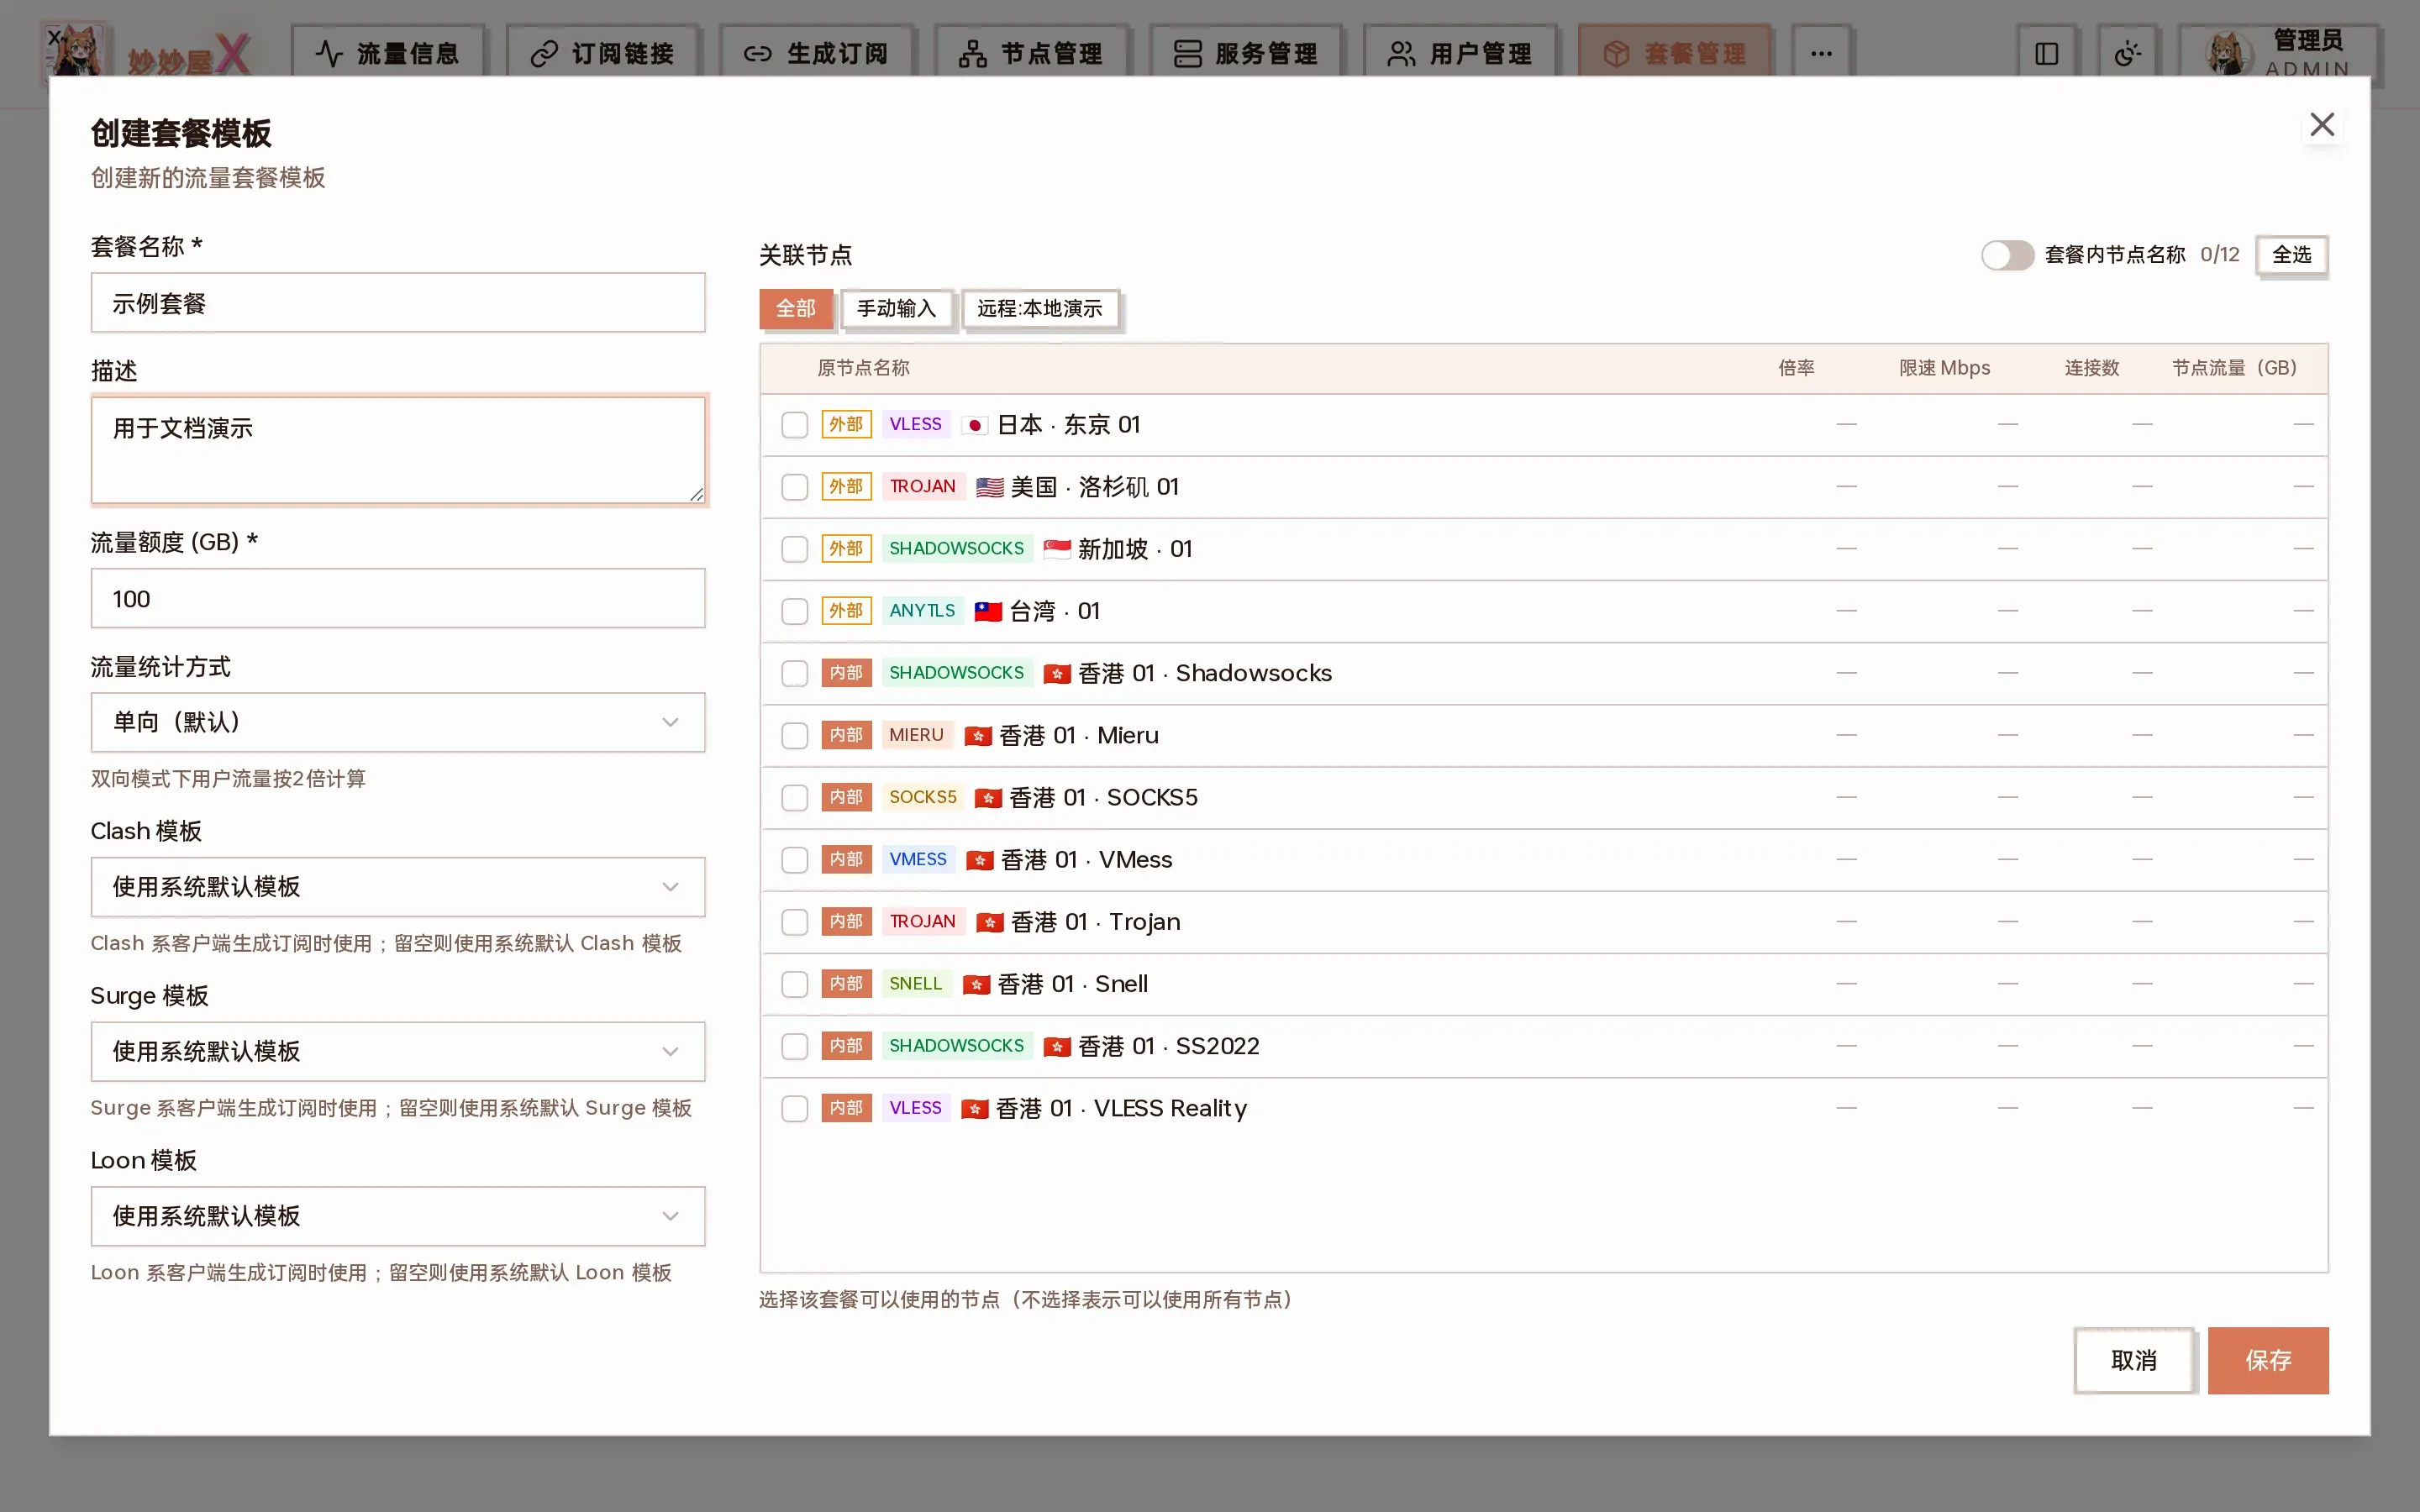Click the admin avatar icon

click(2228, 53)
